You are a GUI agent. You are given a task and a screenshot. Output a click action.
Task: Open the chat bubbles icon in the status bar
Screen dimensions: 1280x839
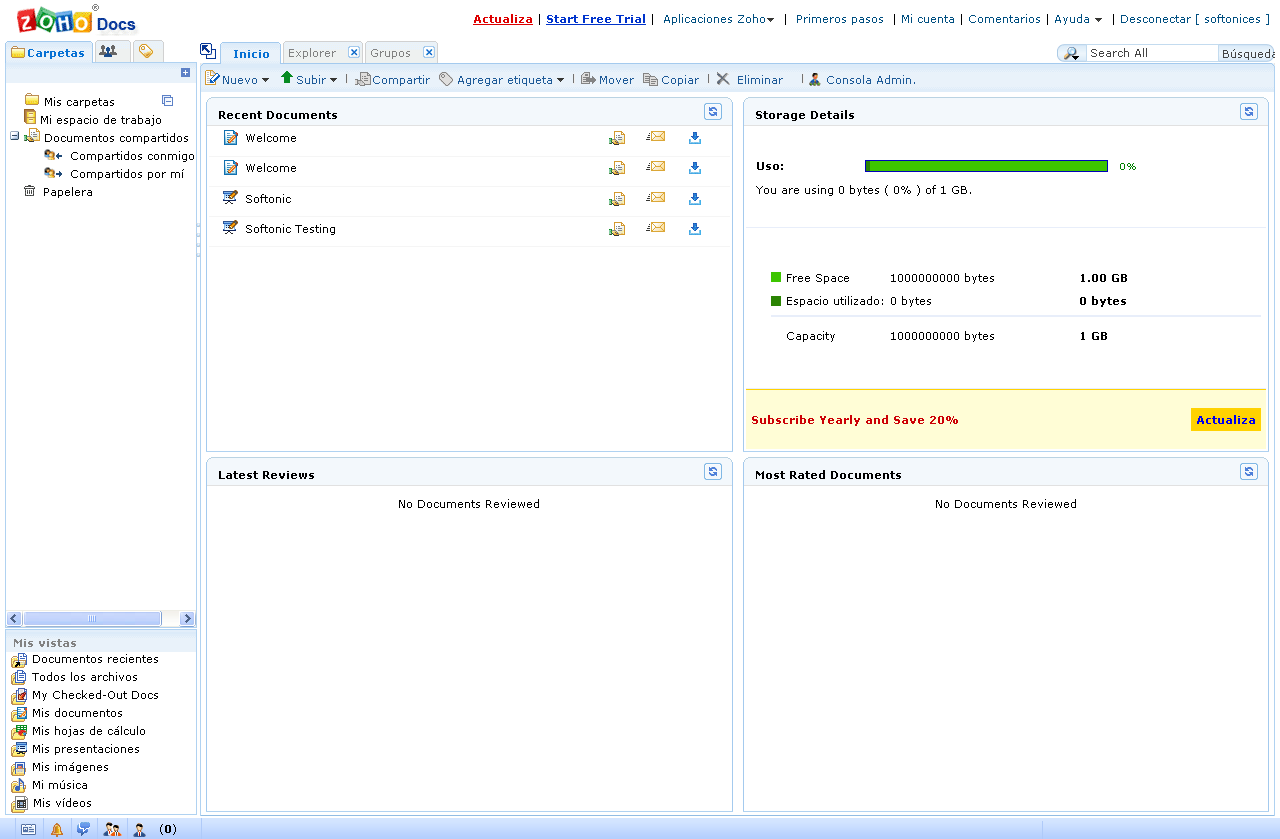pos(84,829)
